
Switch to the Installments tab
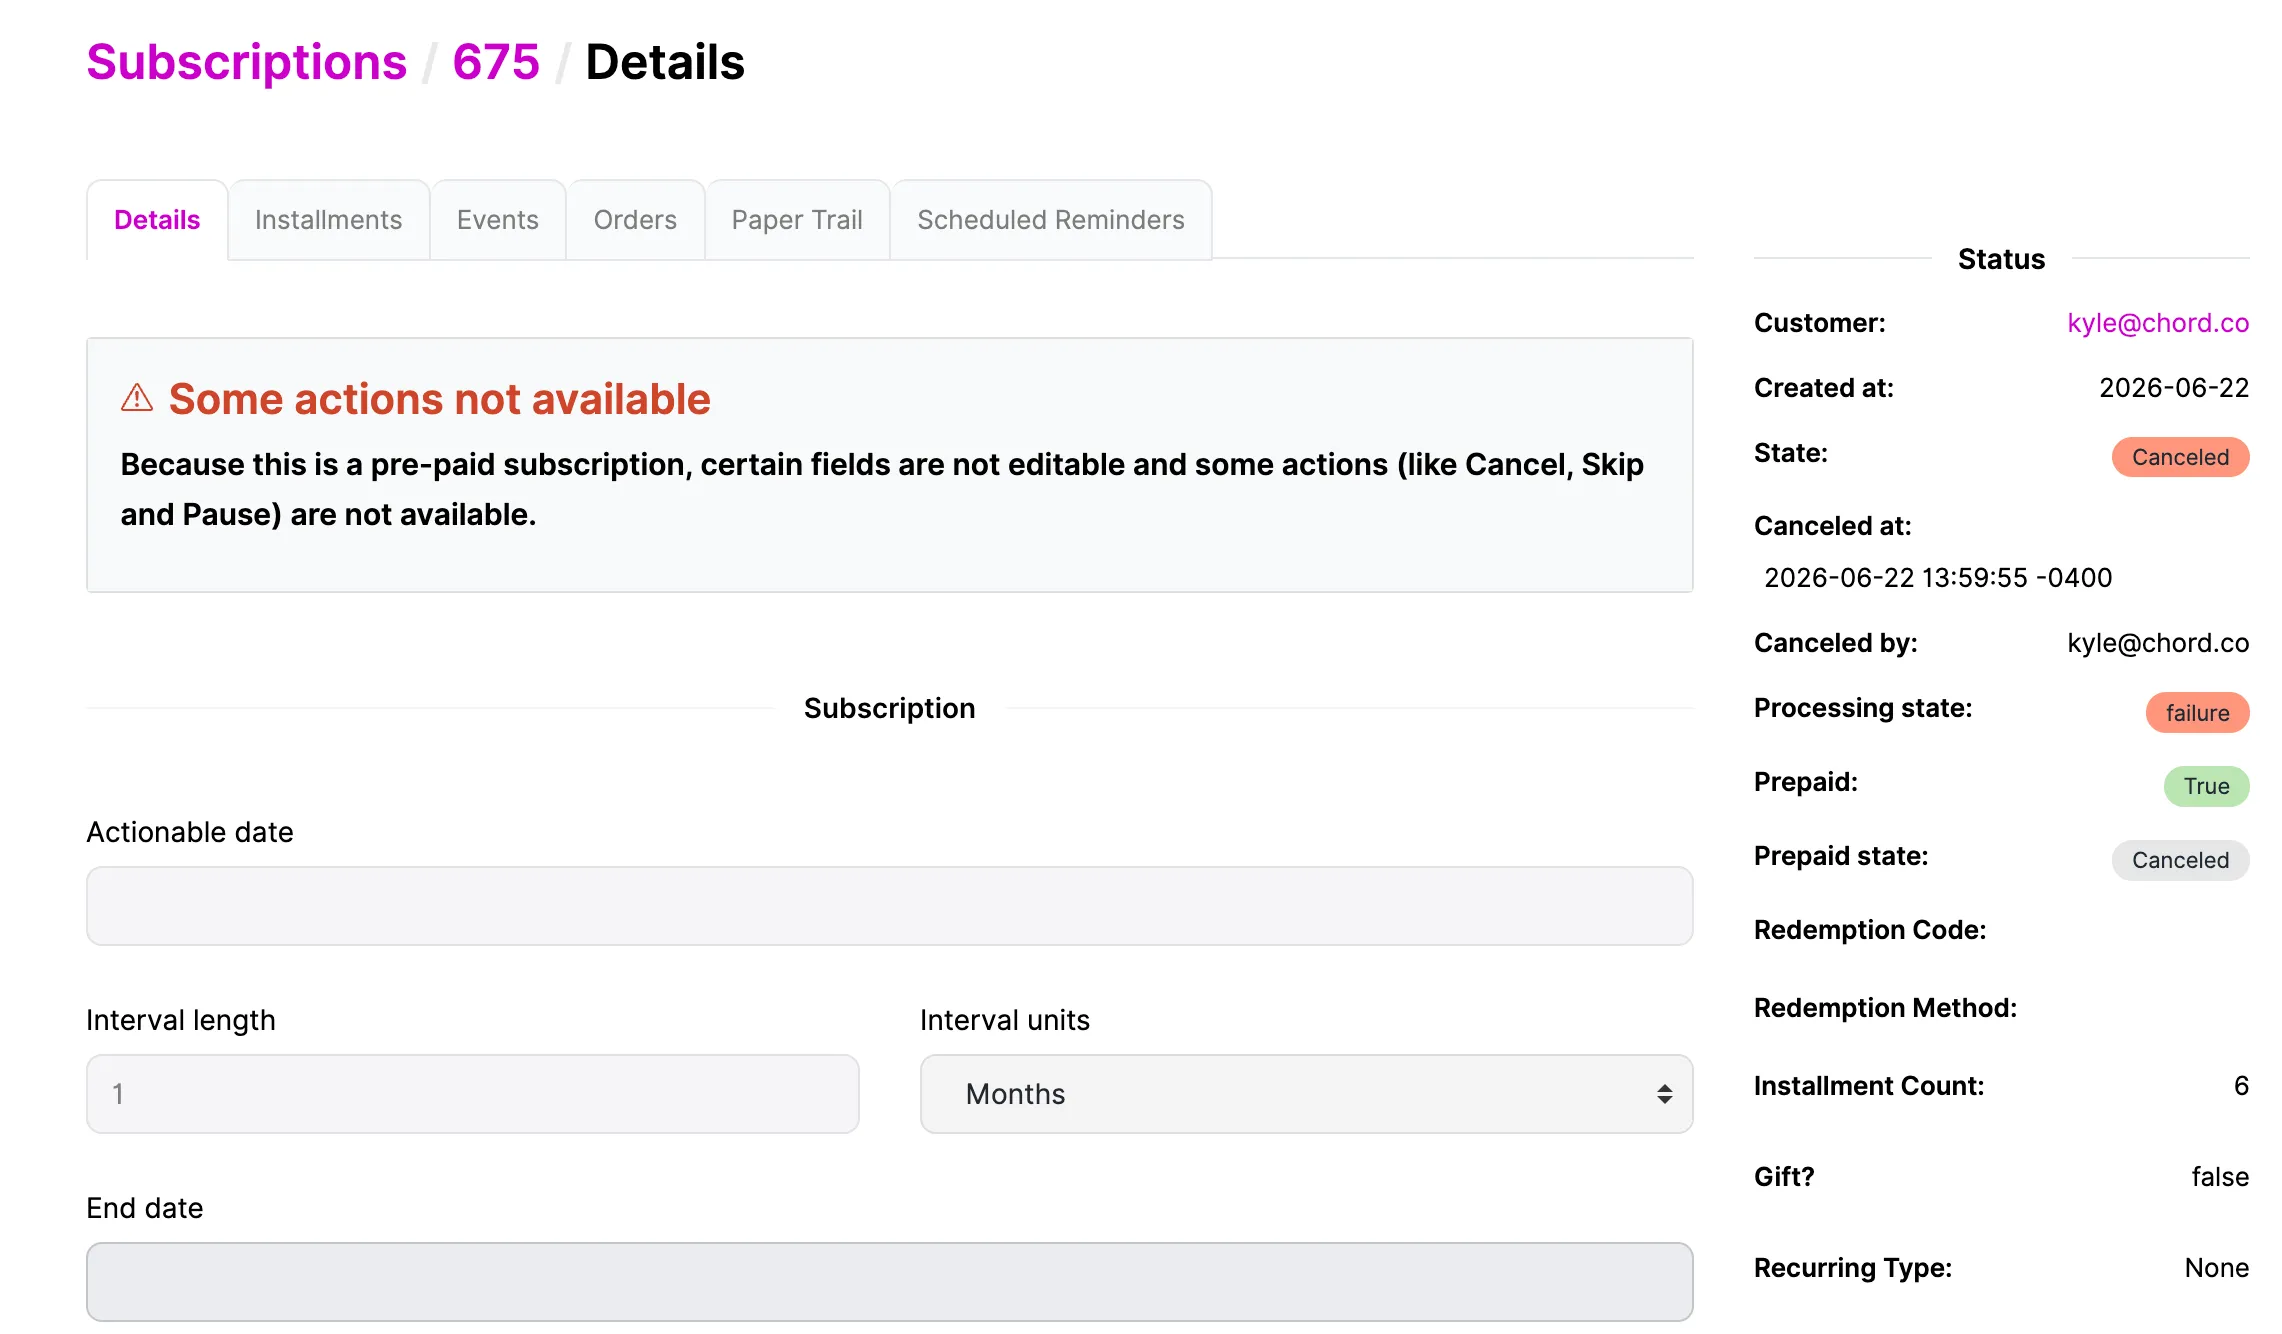[328, 220]
